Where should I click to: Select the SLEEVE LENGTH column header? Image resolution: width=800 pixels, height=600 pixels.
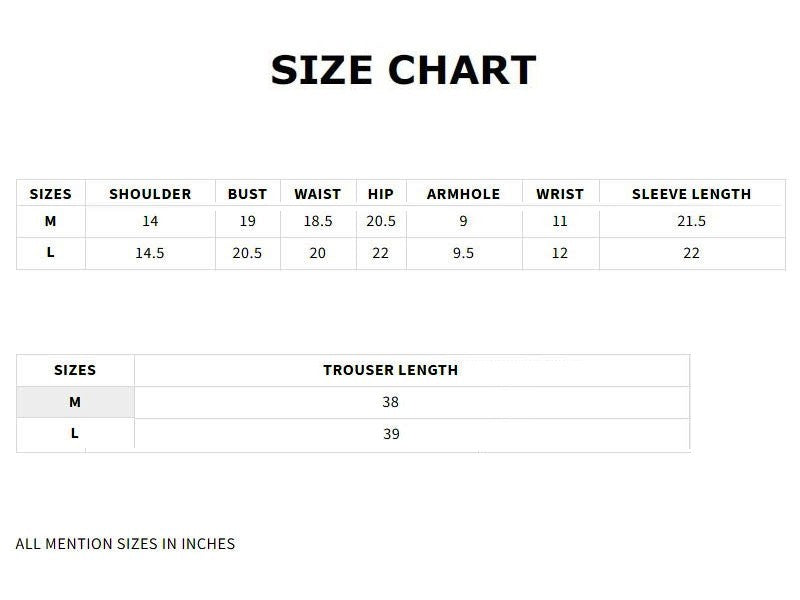click(x=691, y=194)
